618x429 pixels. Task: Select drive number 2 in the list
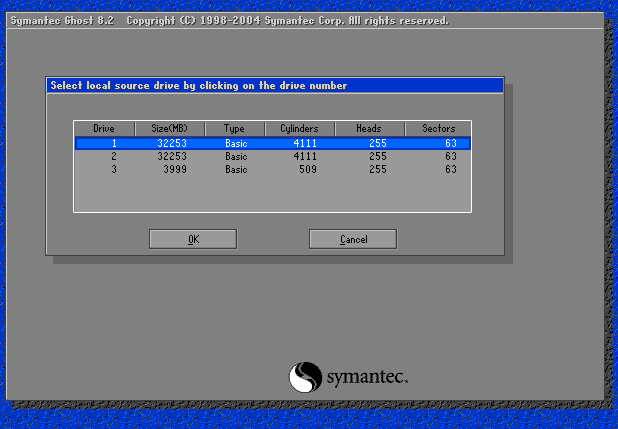pyautogui.click(x=113, y=157)
